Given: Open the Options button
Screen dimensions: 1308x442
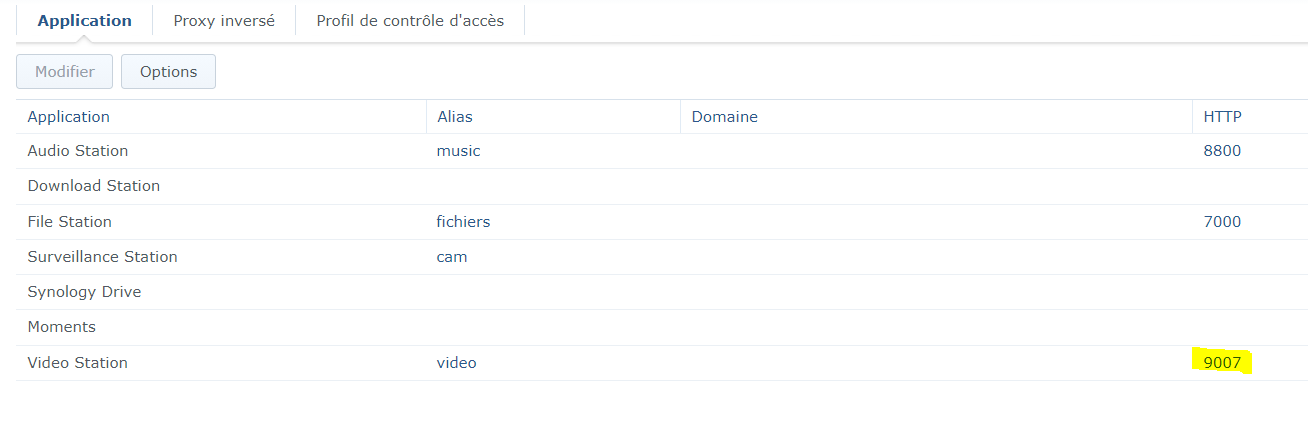Looking at the screenshot, I should (x=168, y=72).
